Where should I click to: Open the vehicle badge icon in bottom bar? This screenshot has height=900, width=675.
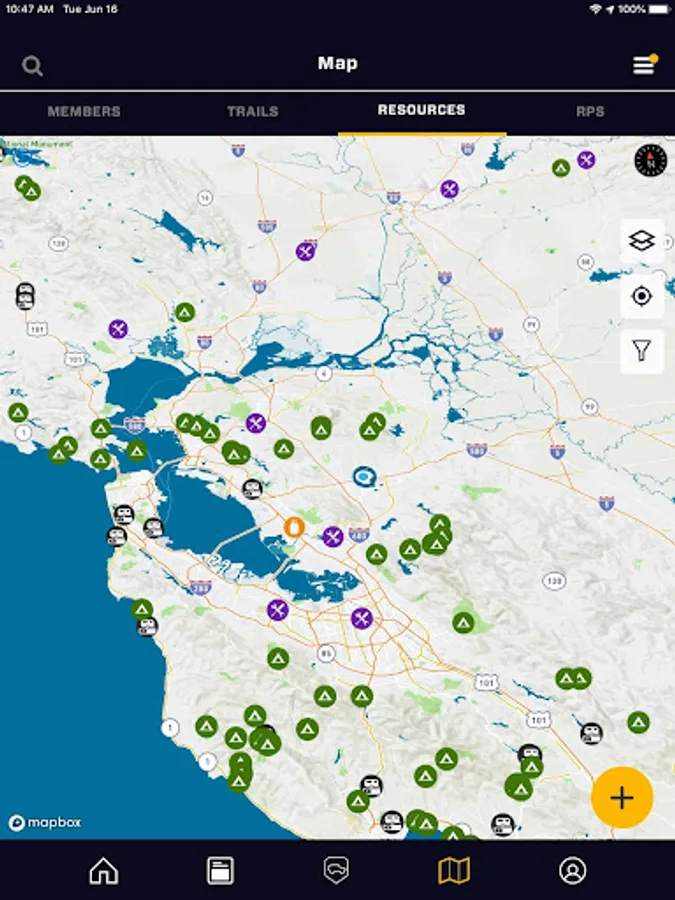coord(336,871)
